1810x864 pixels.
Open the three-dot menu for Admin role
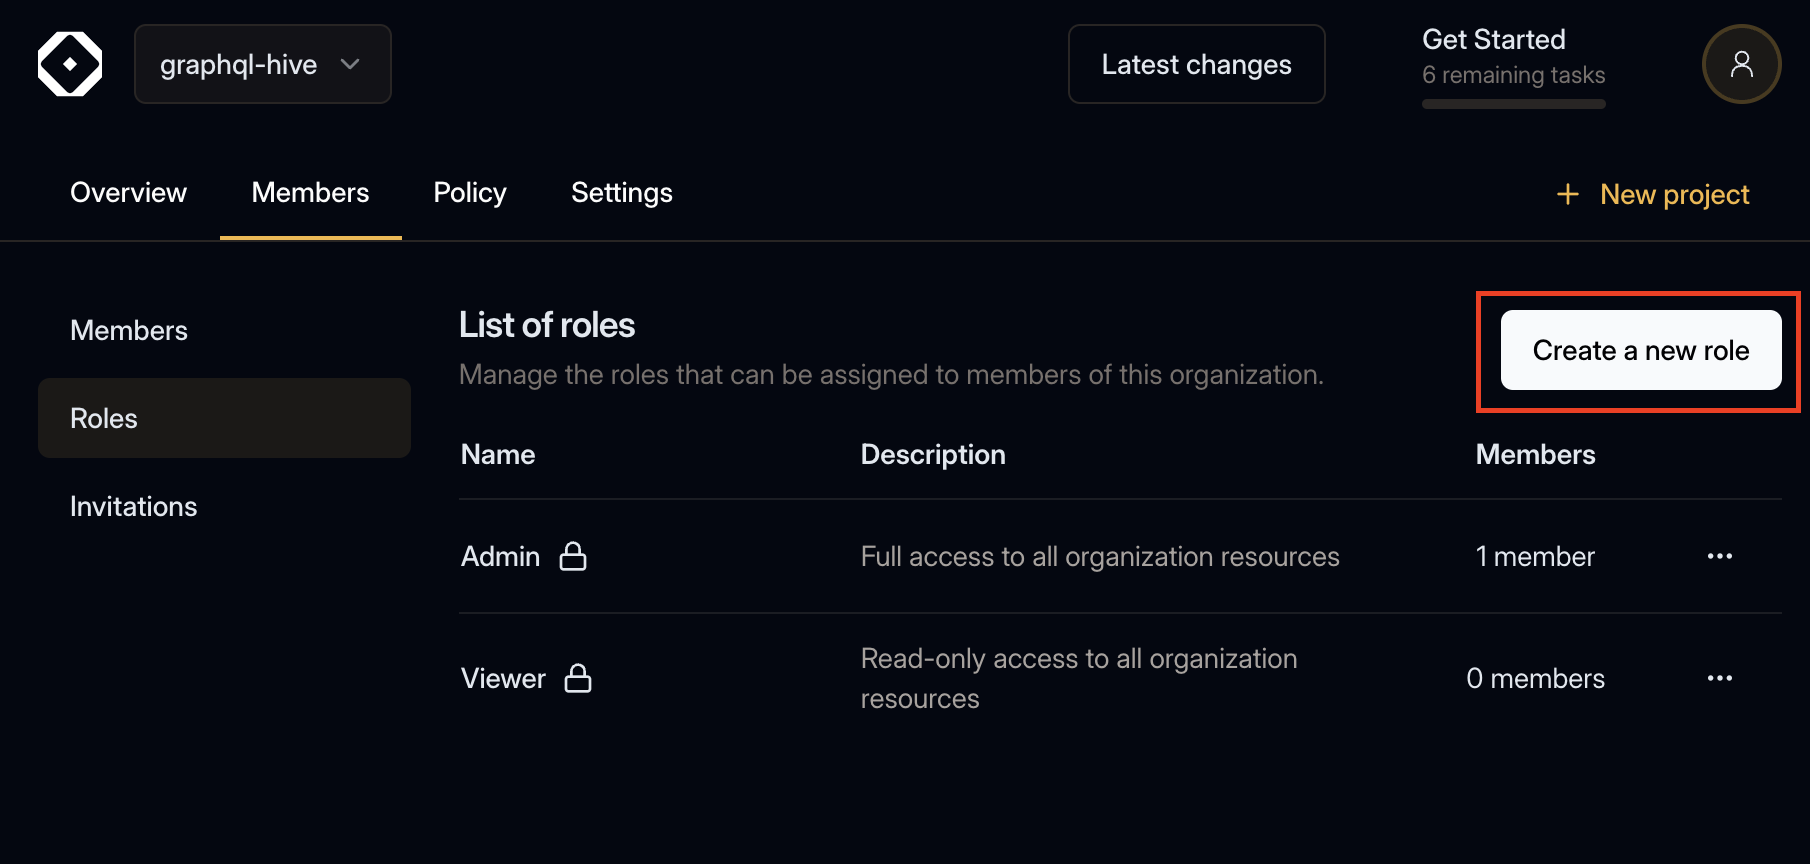(x=1719, y=556)
